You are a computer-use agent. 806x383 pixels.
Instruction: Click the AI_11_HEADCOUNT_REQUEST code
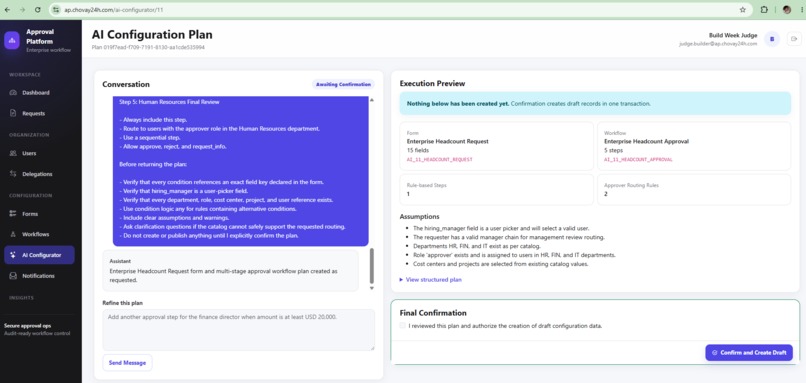click(x=439, y=160)
